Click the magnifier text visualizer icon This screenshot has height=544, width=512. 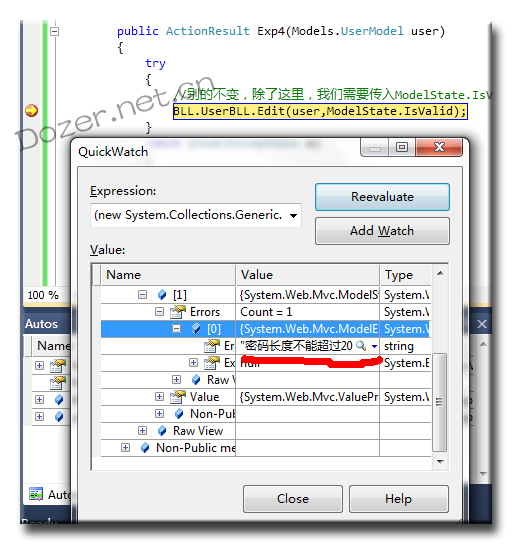361,346
